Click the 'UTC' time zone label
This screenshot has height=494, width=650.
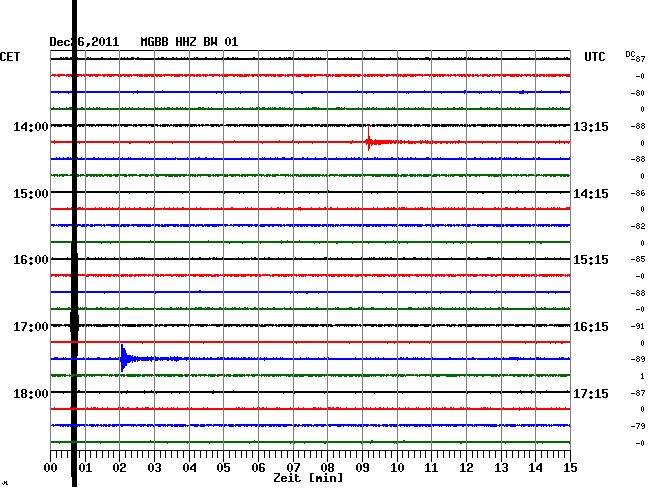(x=594, y=57)
